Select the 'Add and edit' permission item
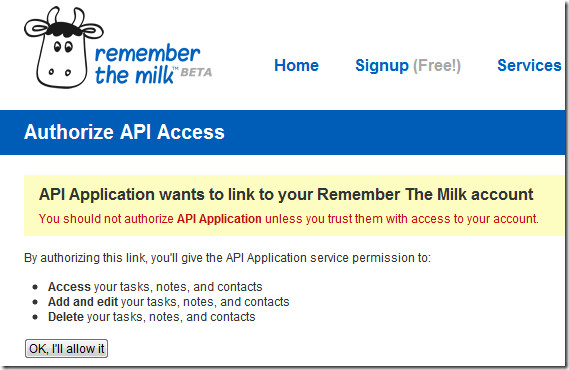The image size is (569, 370). [x=168, y=302]
